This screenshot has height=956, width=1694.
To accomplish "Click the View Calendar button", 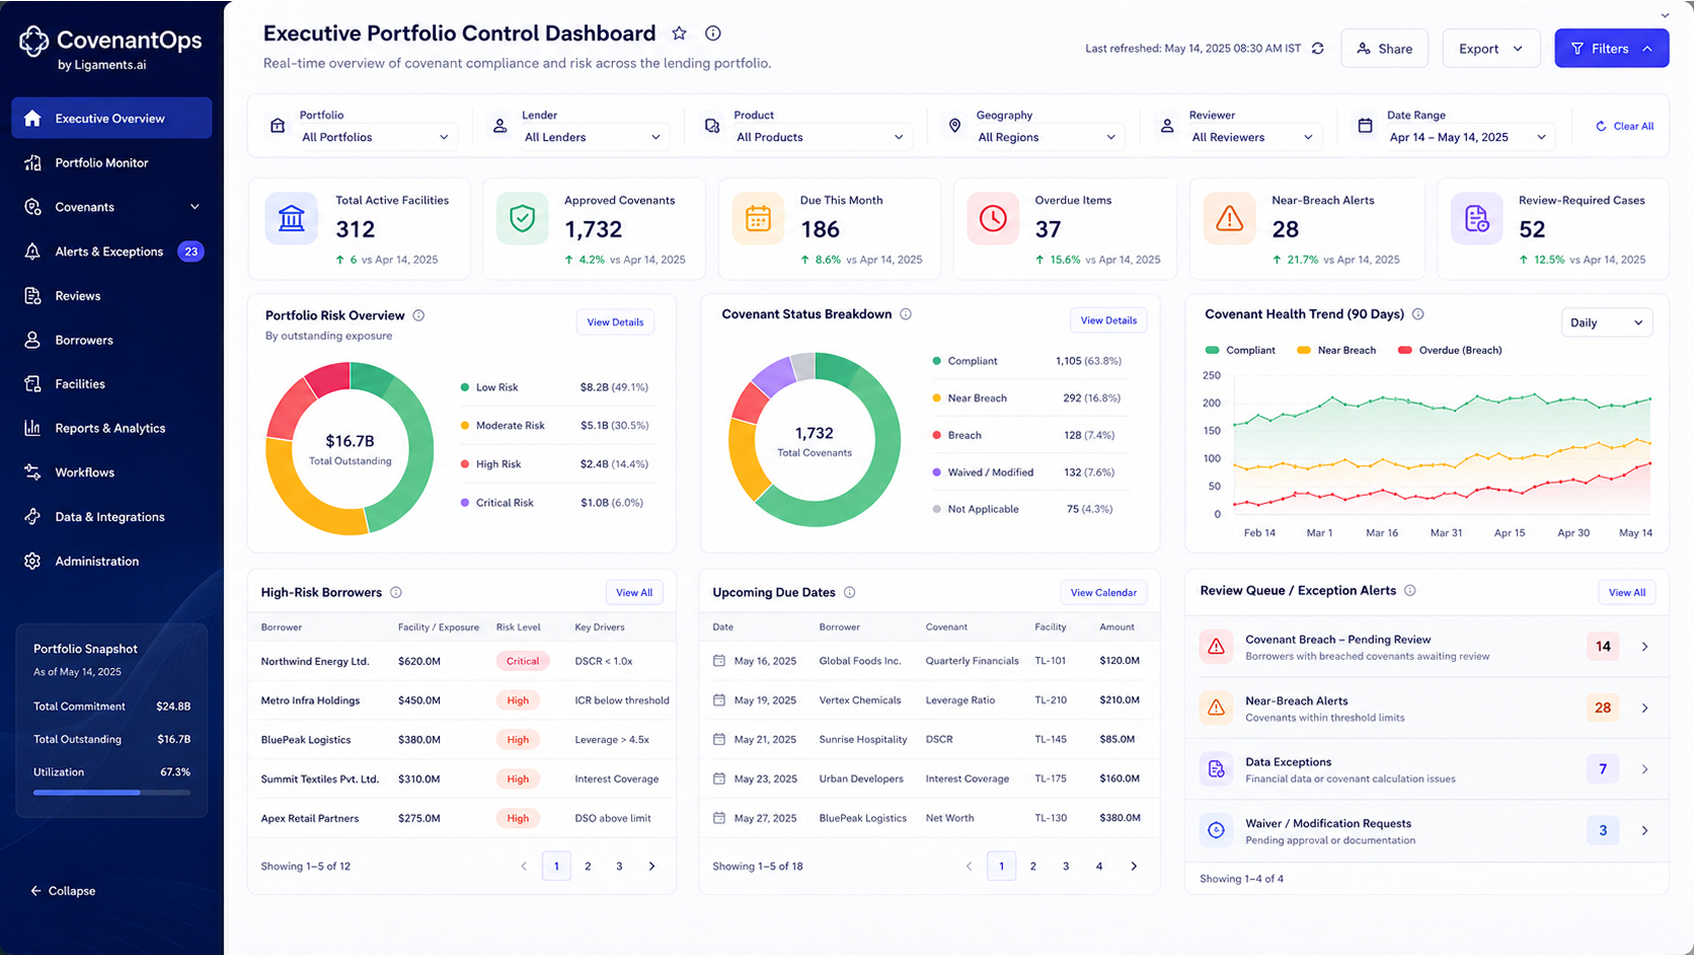I will 1103,592.
